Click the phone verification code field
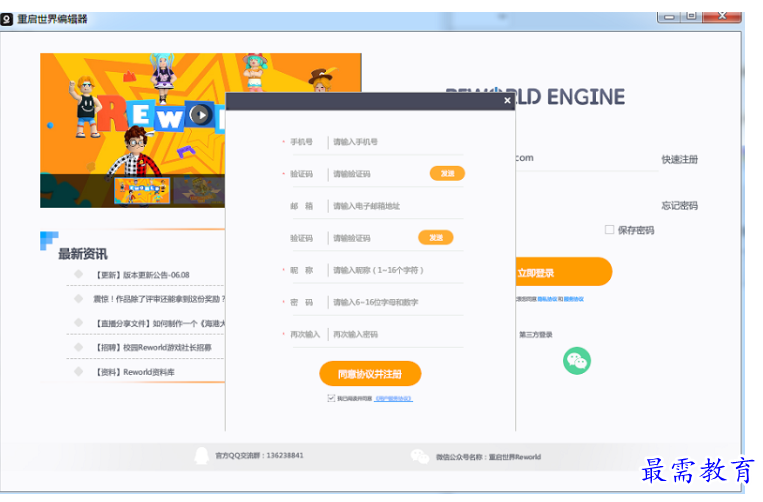The height and width of the screenshot is (502, 763). point(378,174)
